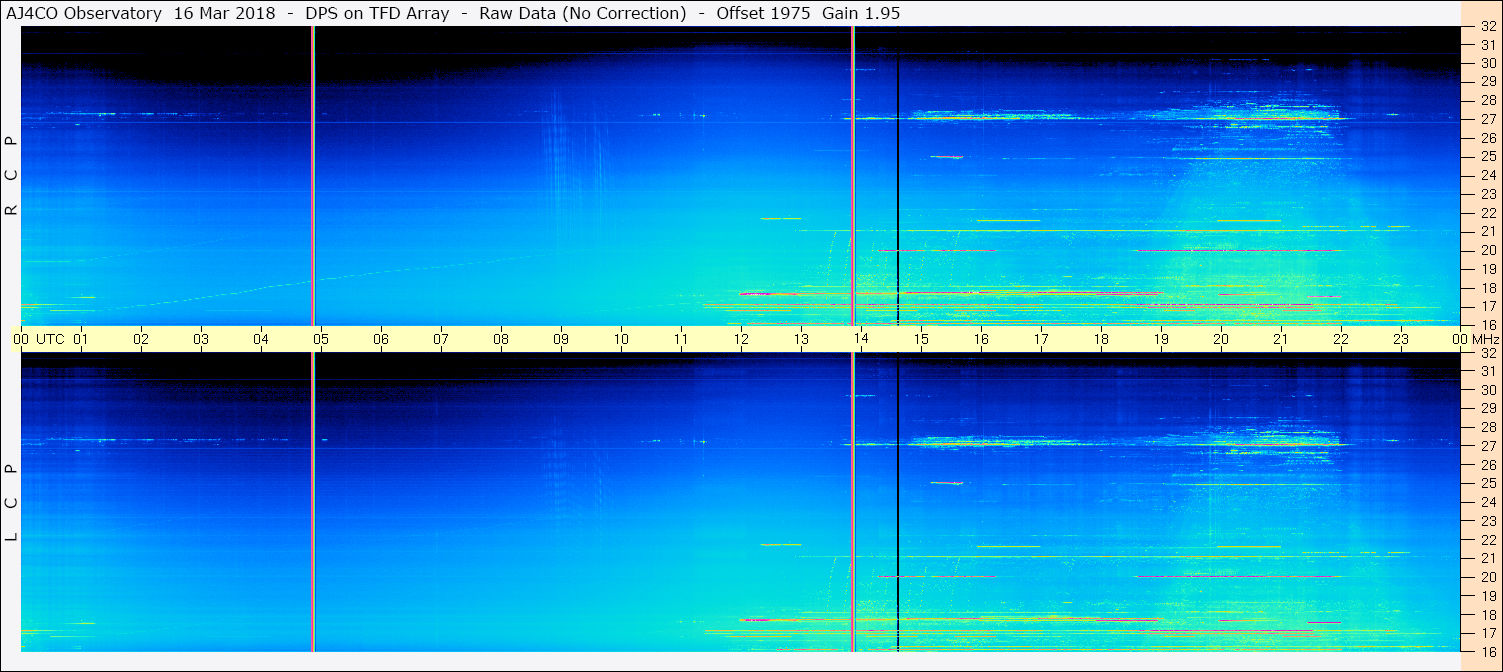Click the black vertical marker in the LCP spectrogram

tap(898, 502)
